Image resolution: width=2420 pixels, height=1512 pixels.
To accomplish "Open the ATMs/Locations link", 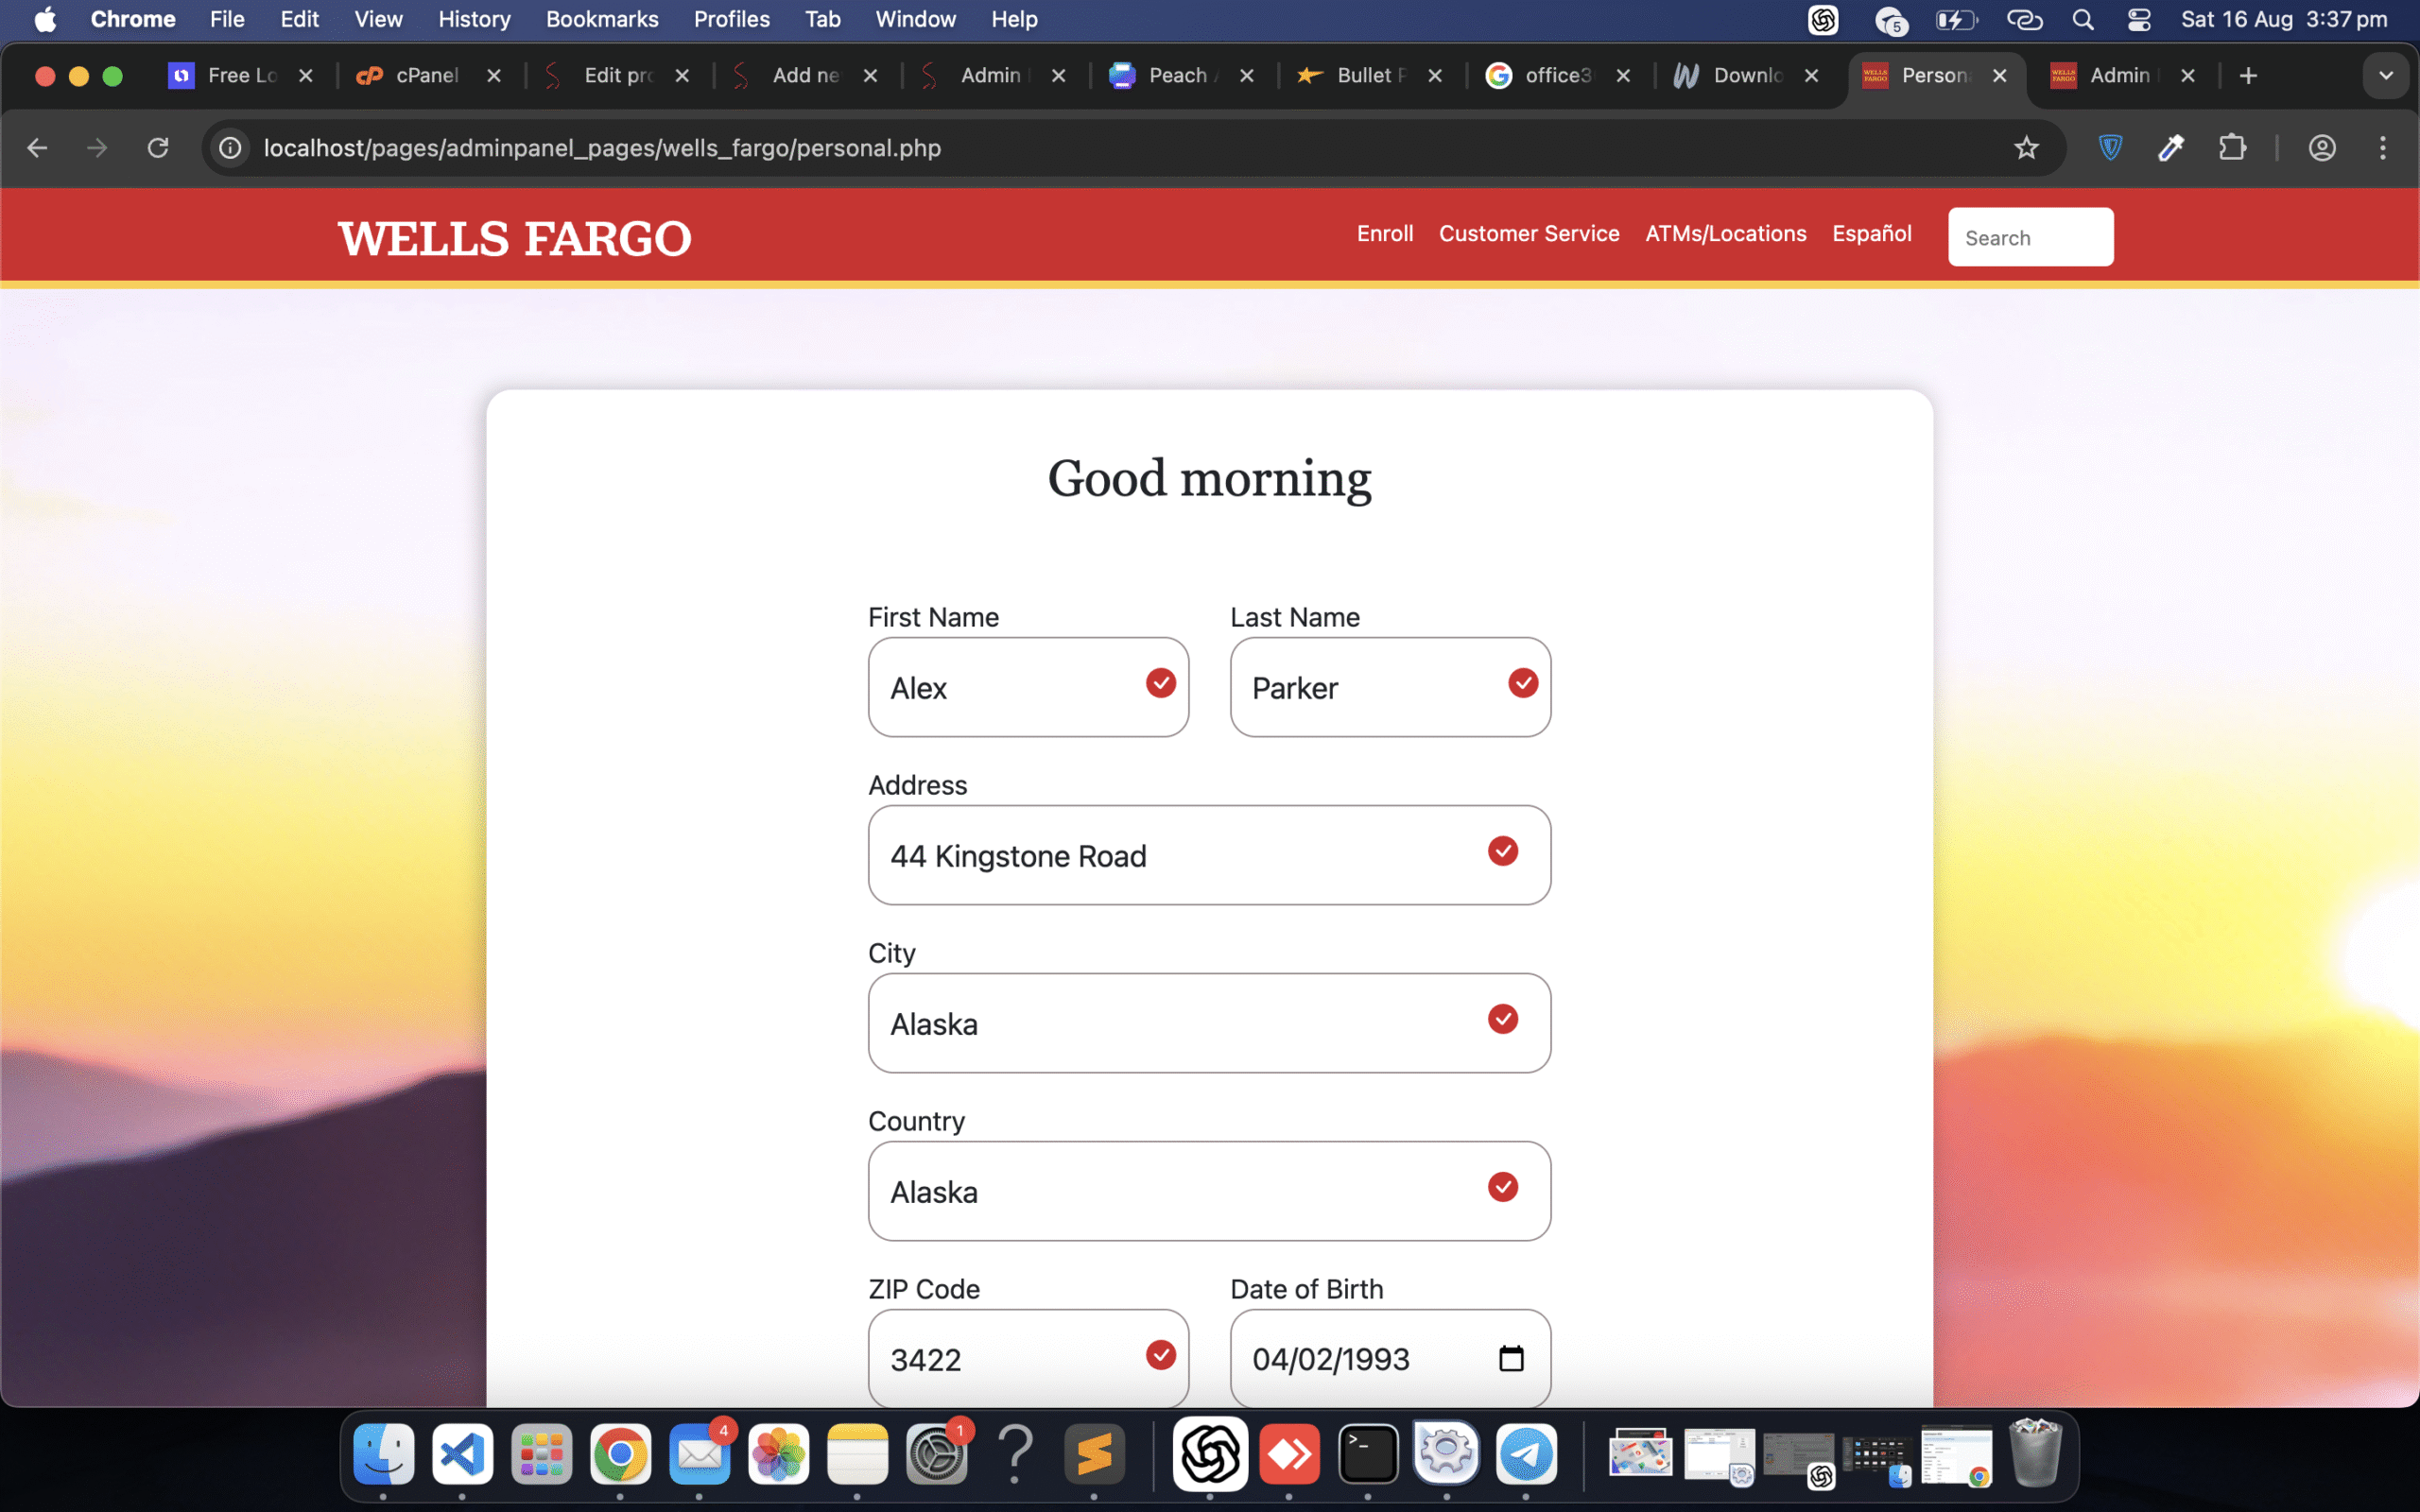I will (x=1726, y=234).
